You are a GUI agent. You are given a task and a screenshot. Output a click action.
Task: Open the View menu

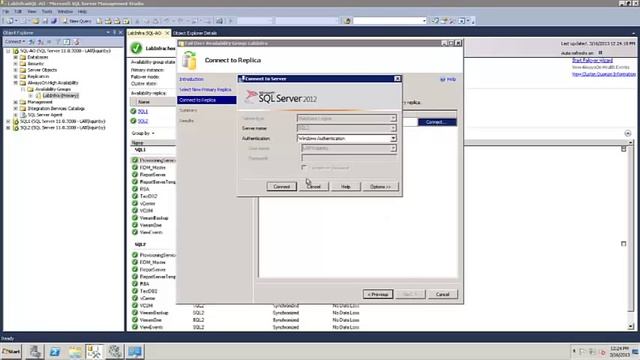coord(31,11)
